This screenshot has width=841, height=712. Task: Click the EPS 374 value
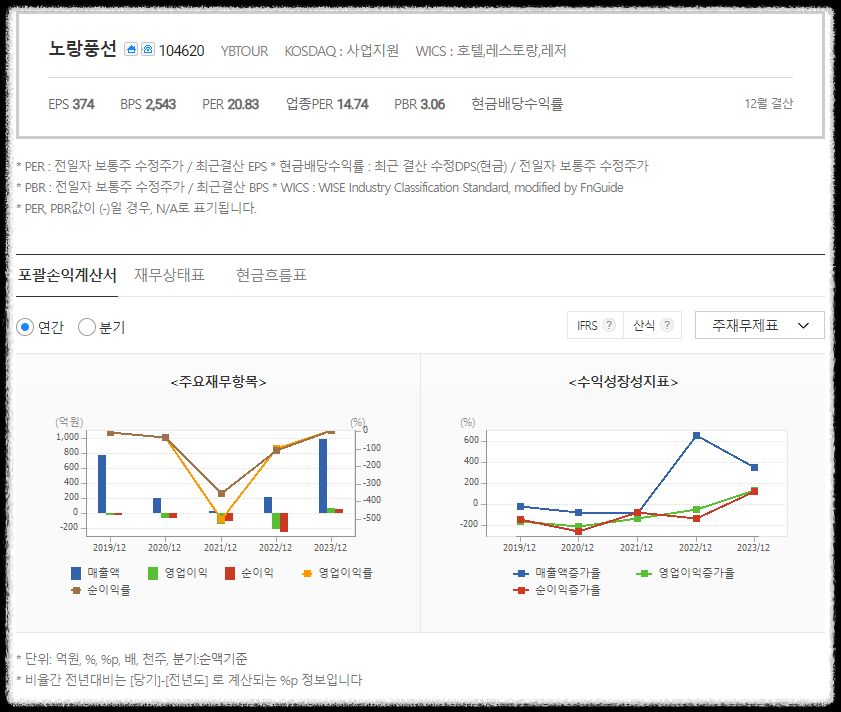[71, 104]
